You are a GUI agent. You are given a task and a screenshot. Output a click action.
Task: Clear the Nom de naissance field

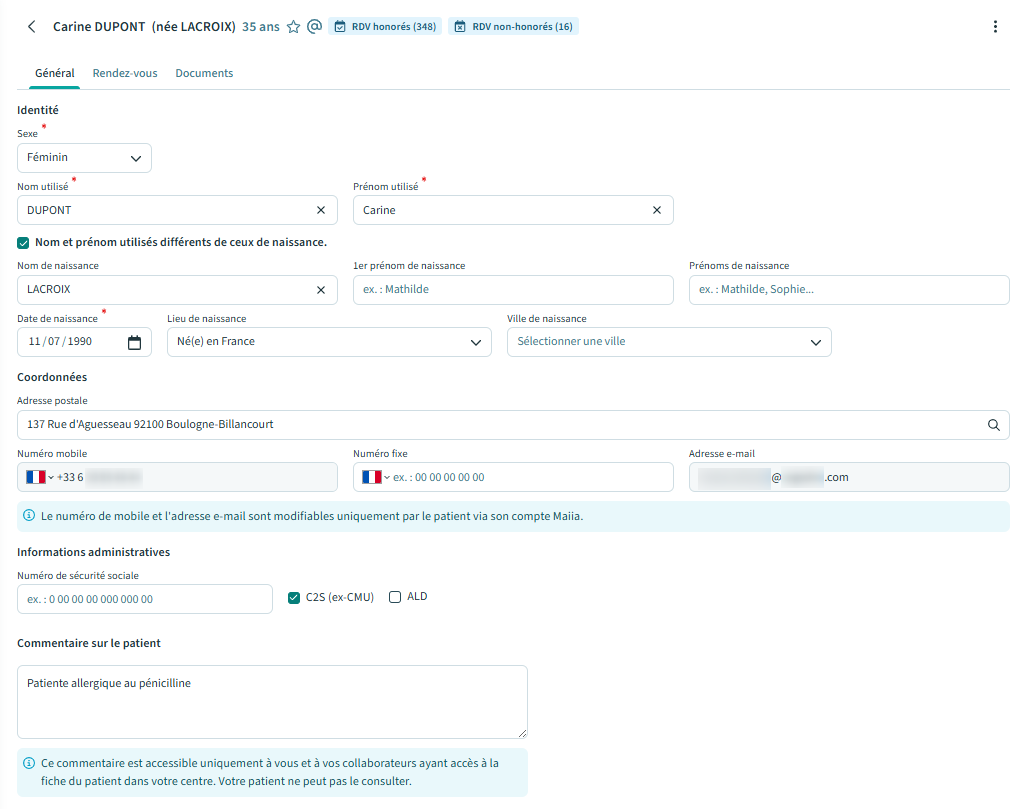coord(321,290)
